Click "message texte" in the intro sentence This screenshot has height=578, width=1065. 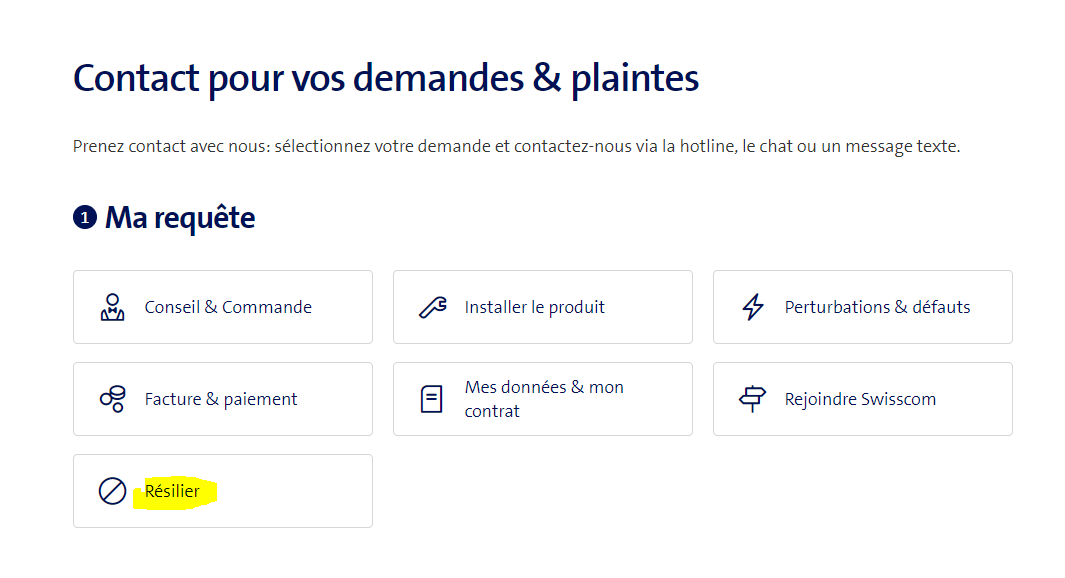[x=903, y=147]
